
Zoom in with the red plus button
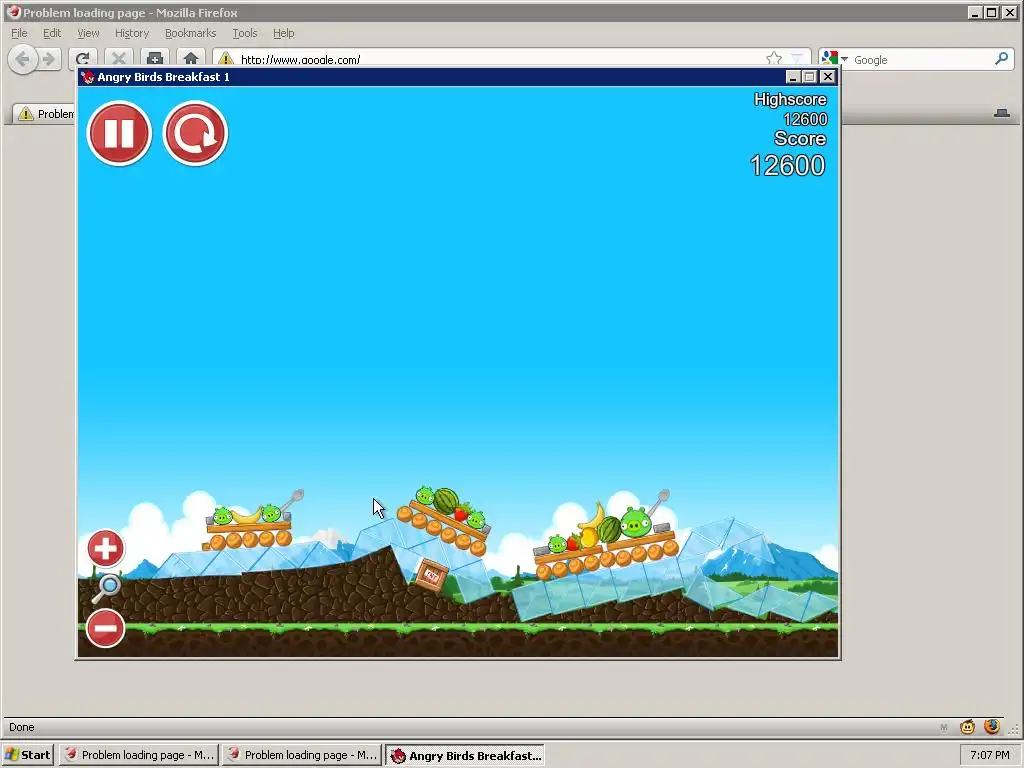[105, 549]
